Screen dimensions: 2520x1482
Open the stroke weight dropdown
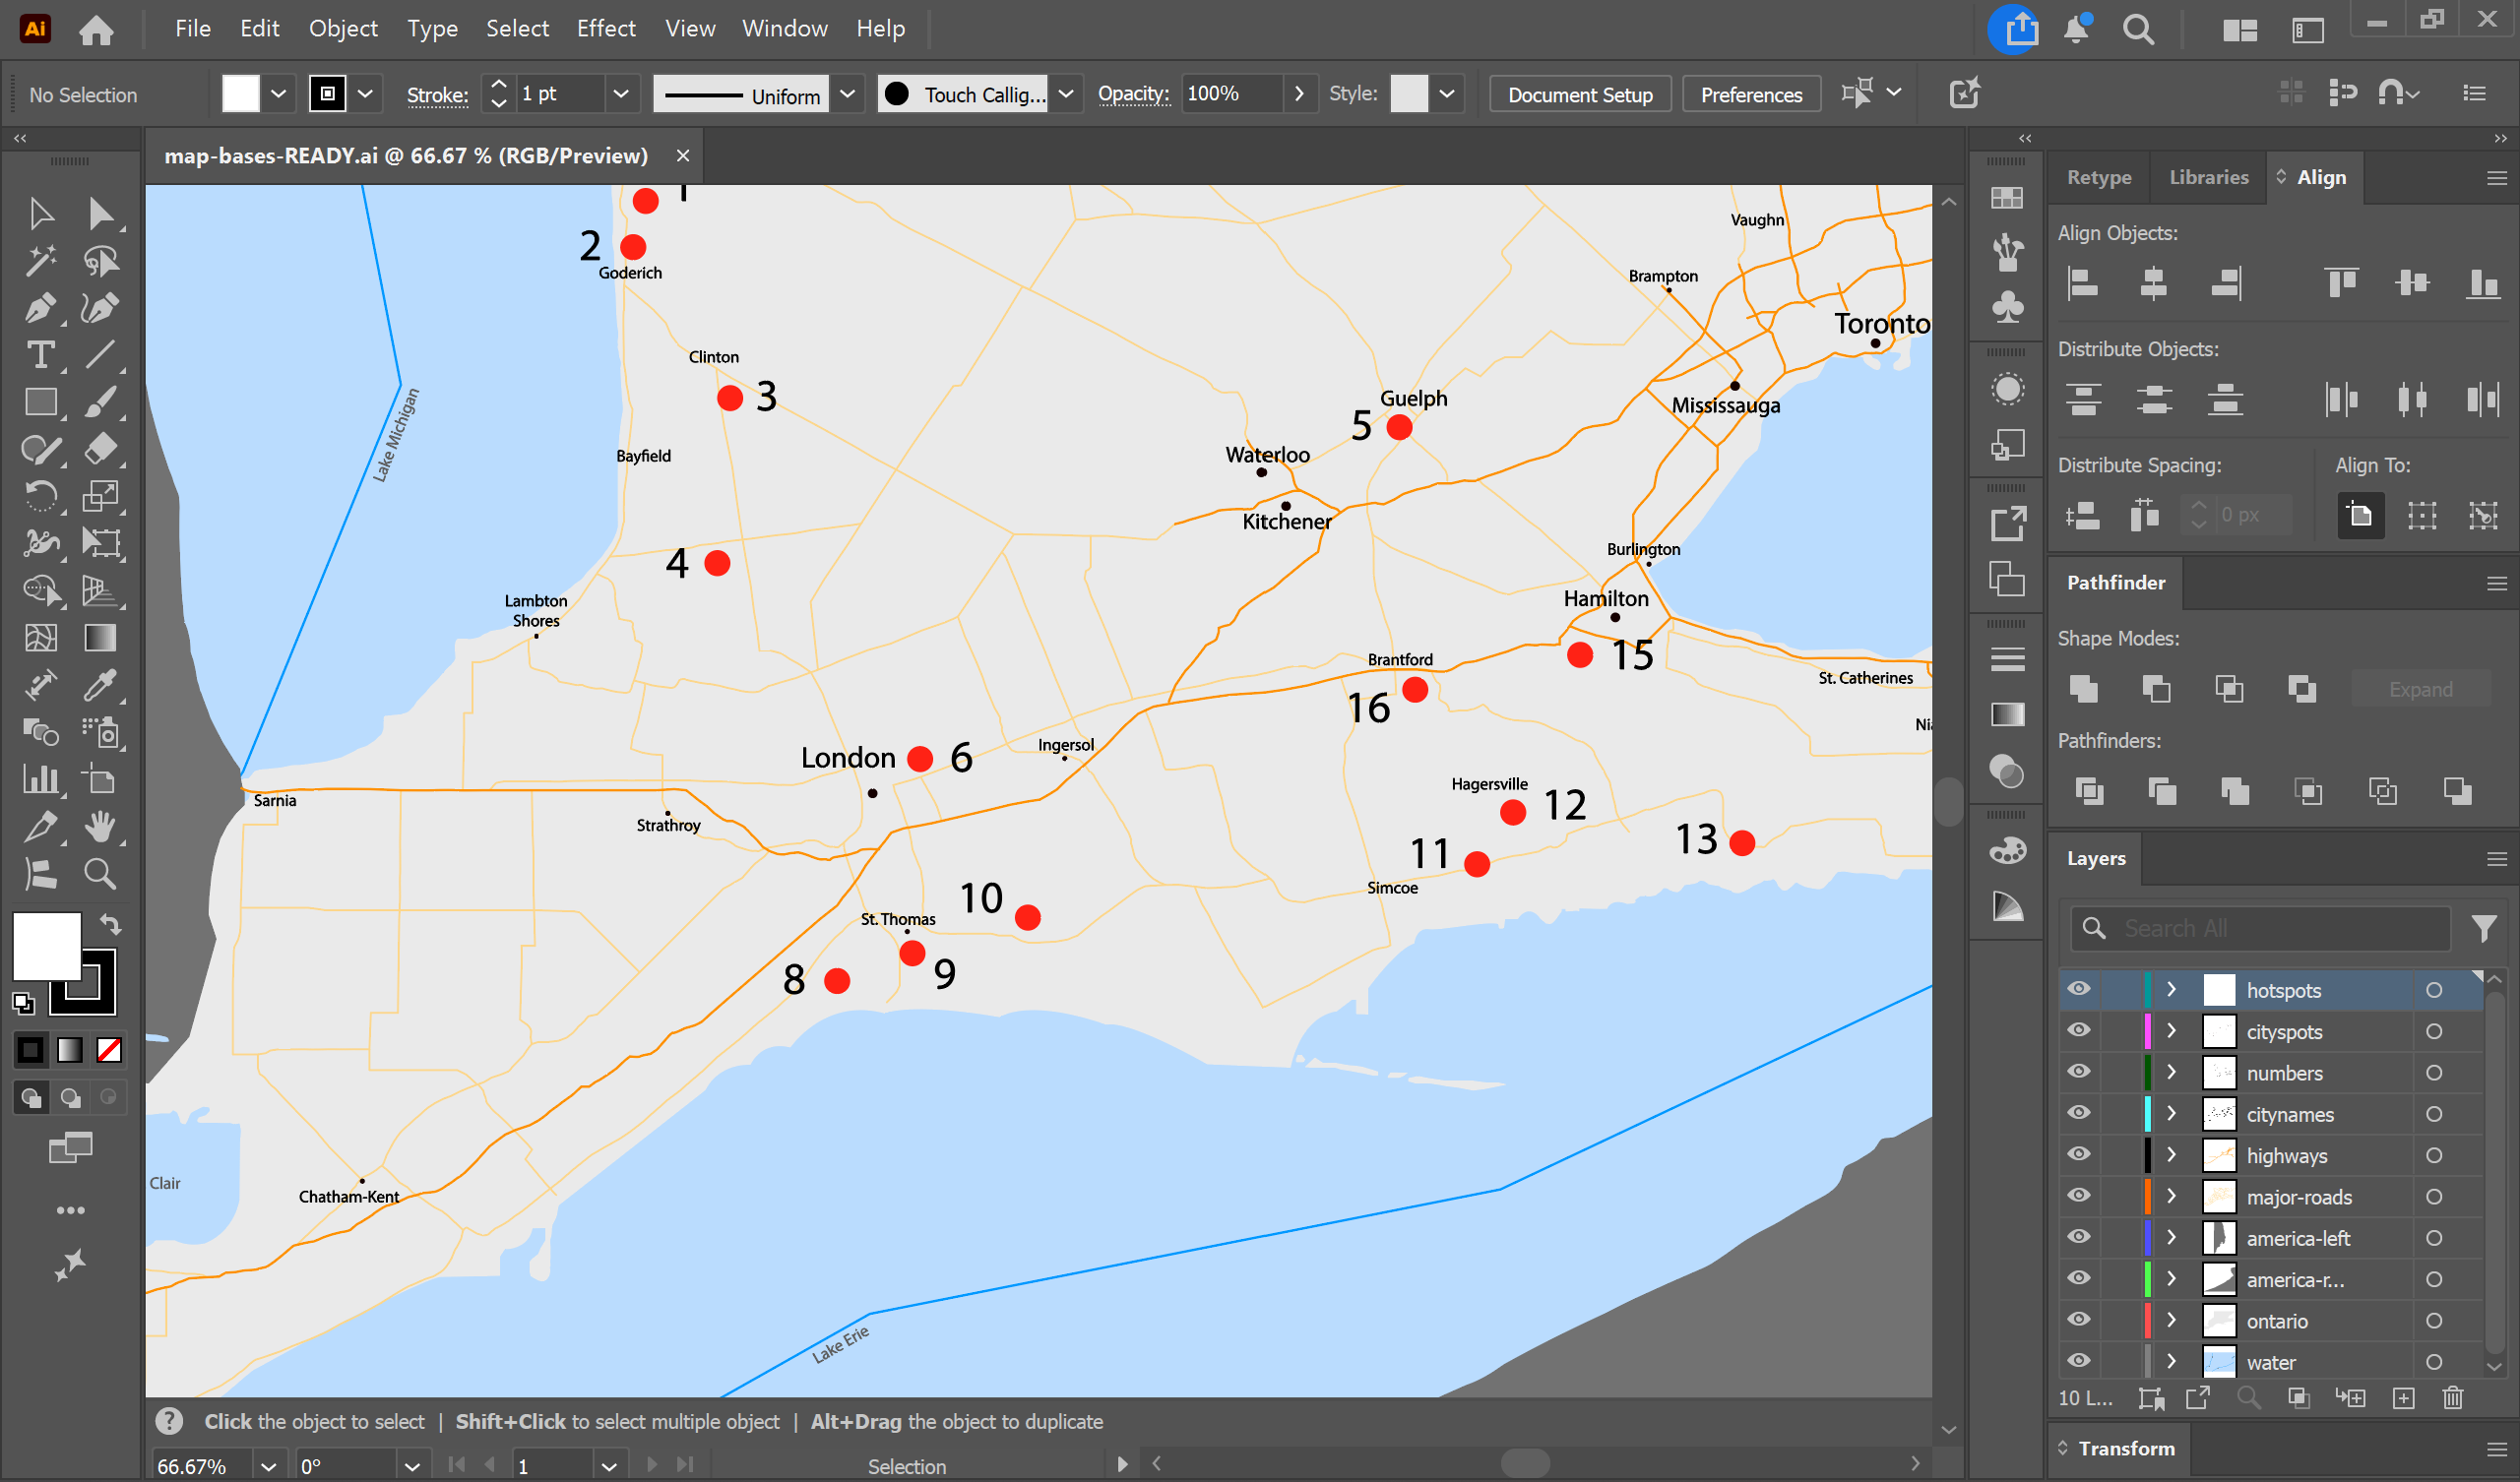[621, 94]
